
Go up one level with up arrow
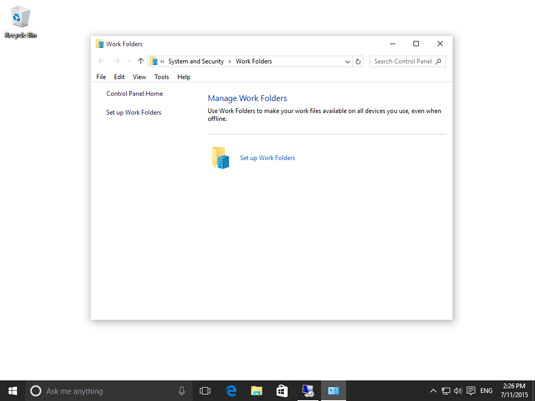[x=141, y=61]
